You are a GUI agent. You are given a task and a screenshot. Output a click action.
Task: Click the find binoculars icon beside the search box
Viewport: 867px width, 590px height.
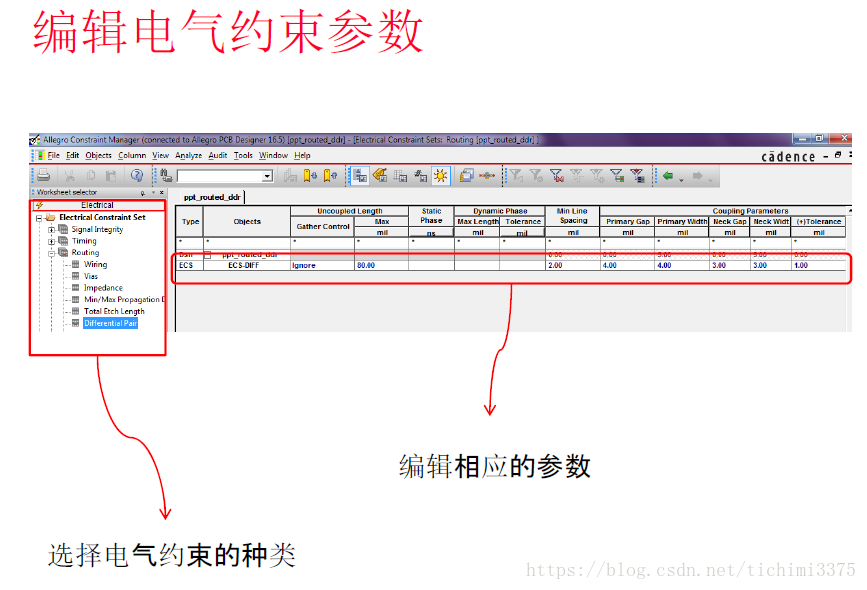(166, 176)
